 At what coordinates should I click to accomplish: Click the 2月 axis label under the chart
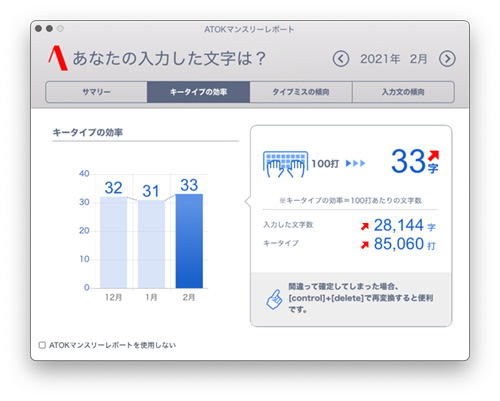click(189, 297)
